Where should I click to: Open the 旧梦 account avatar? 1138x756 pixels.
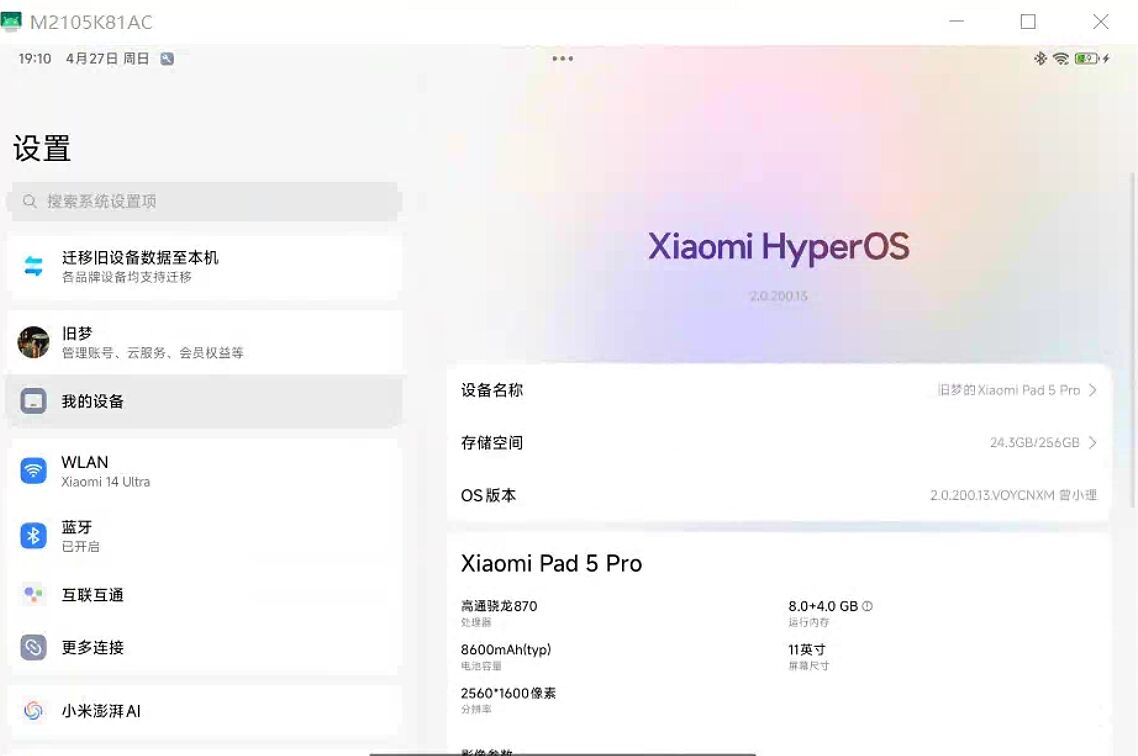point(33,342)
